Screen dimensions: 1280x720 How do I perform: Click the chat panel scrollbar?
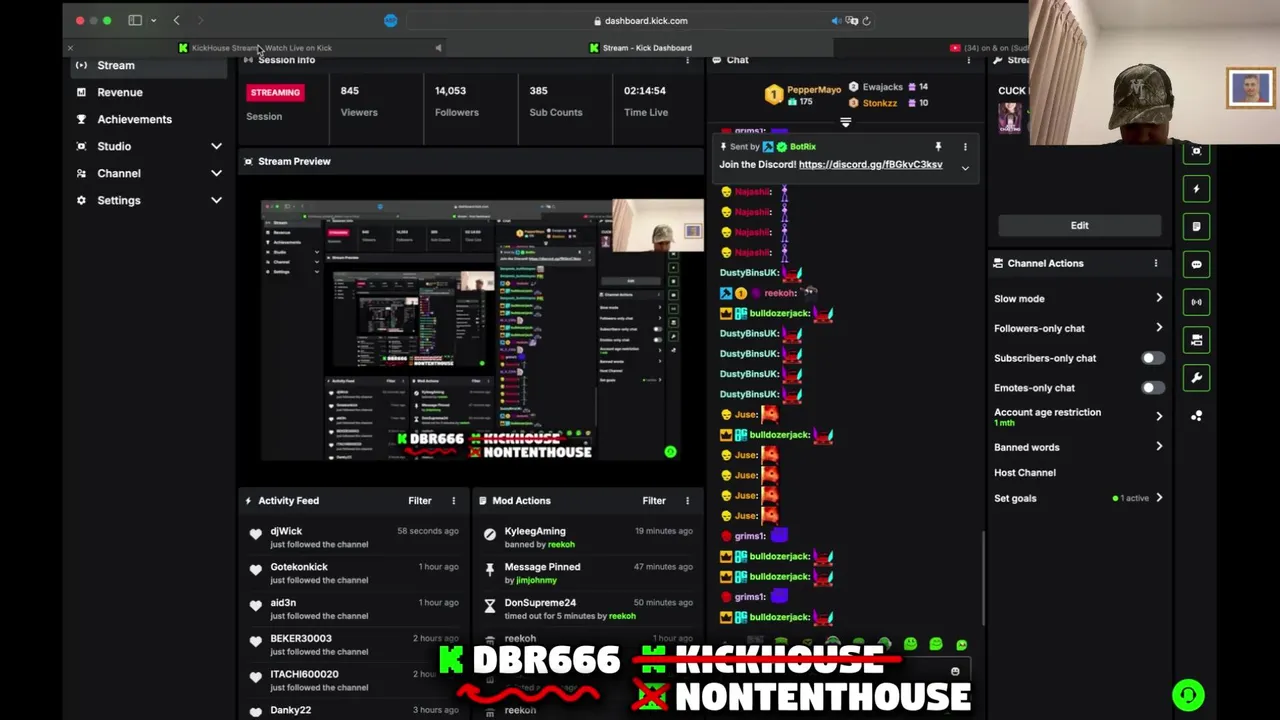point(983,578)
